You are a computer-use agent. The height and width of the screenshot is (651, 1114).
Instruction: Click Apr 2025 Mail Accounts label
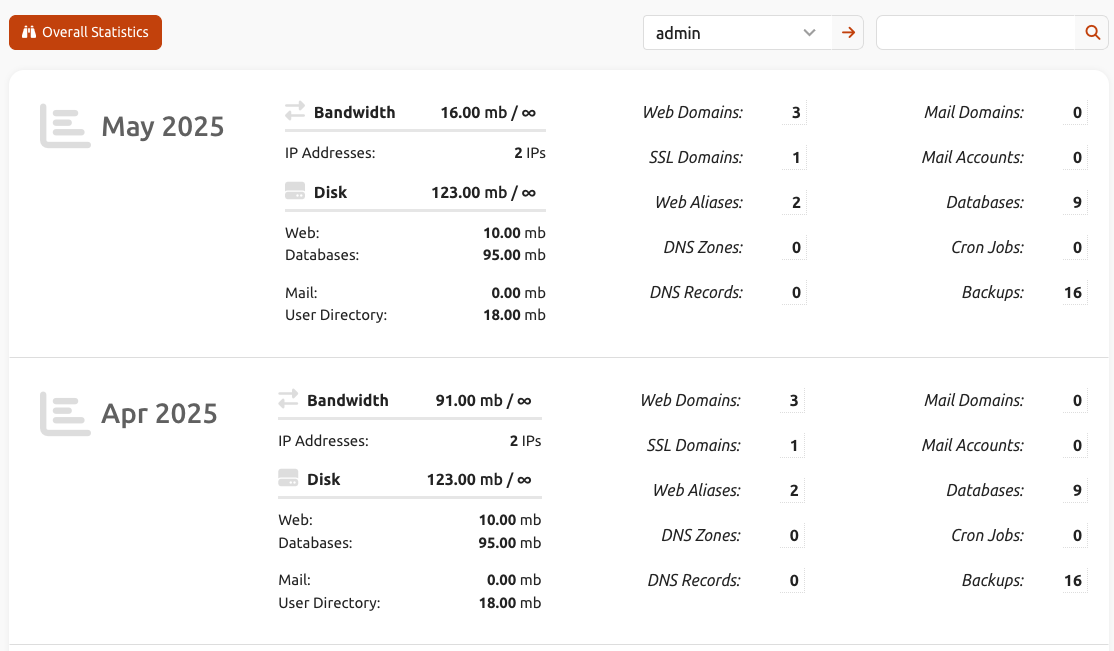click(973, 445)
